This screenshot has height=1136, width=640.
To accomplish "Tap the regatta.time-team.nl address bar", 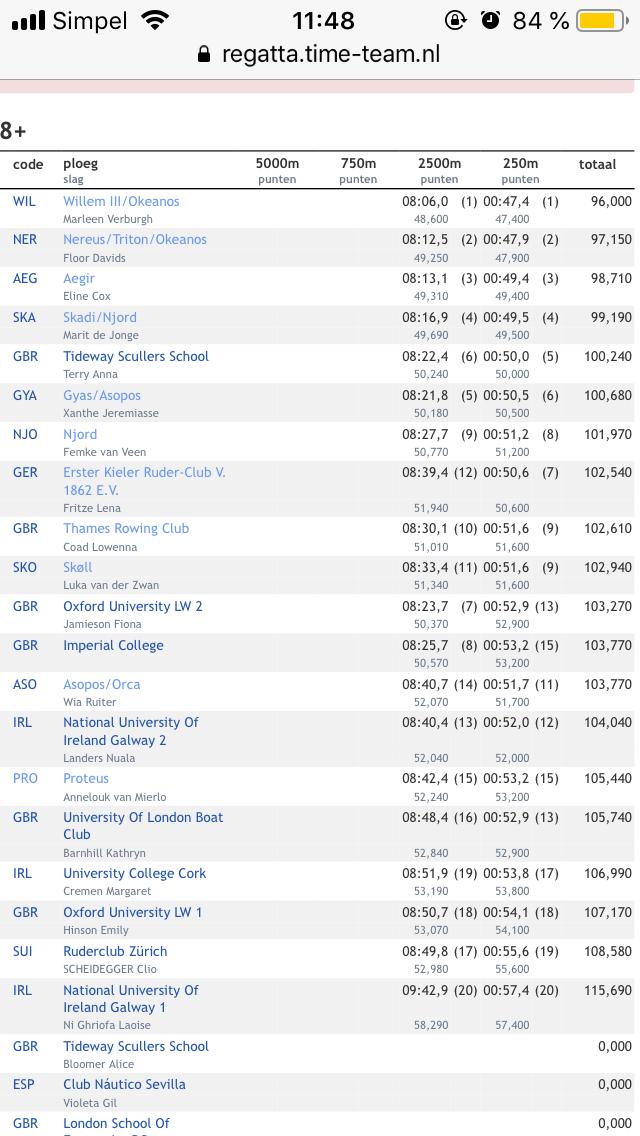I will [320, 54].
